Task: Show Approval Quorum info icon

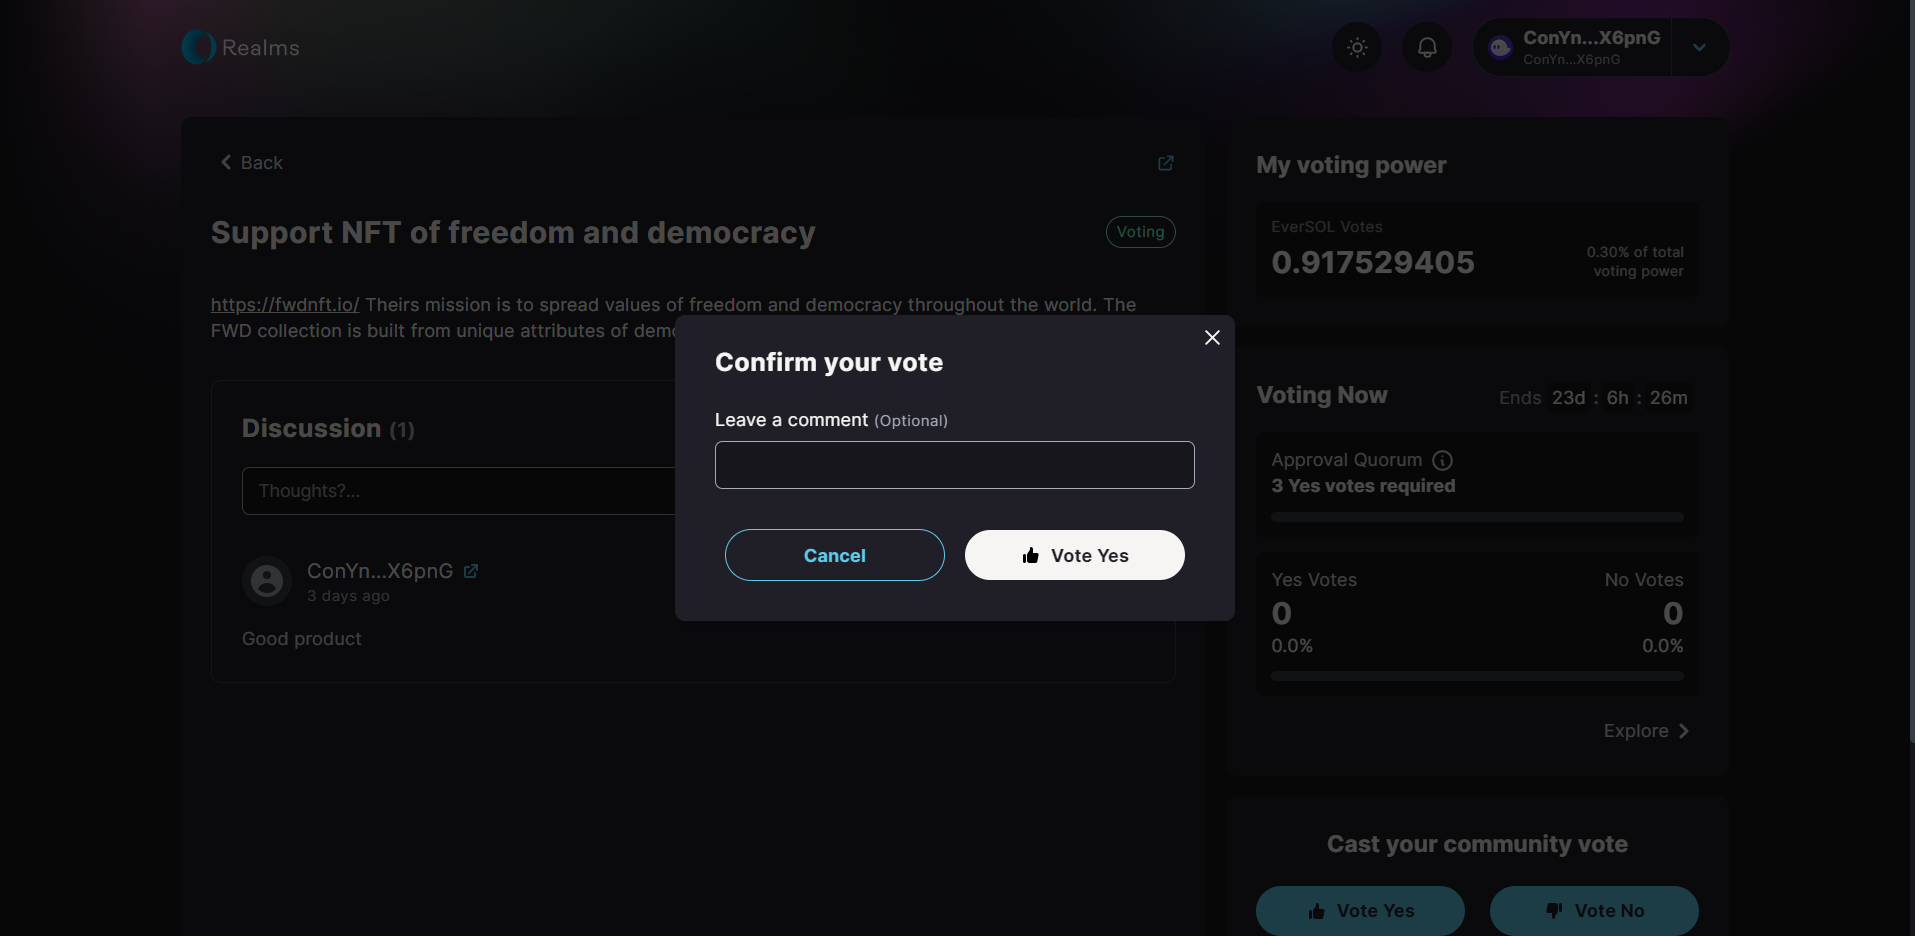Action: (x=1442, y=460)
